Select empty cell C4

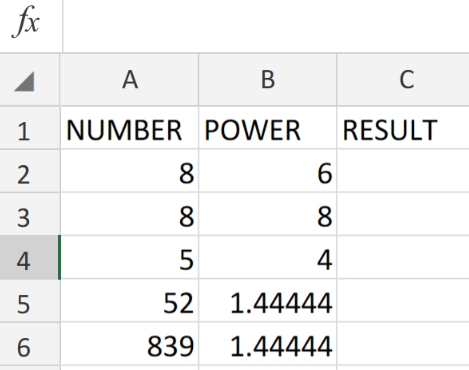coord(403,257)
